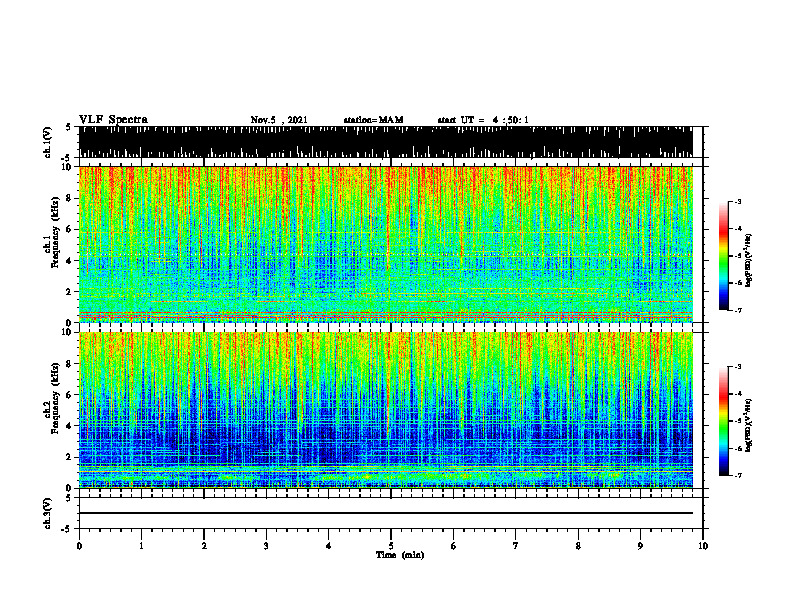Click the "2" kHz tick on ch.2 axis
The width and height of the screenshot is (792, 612).
[70, 457]
